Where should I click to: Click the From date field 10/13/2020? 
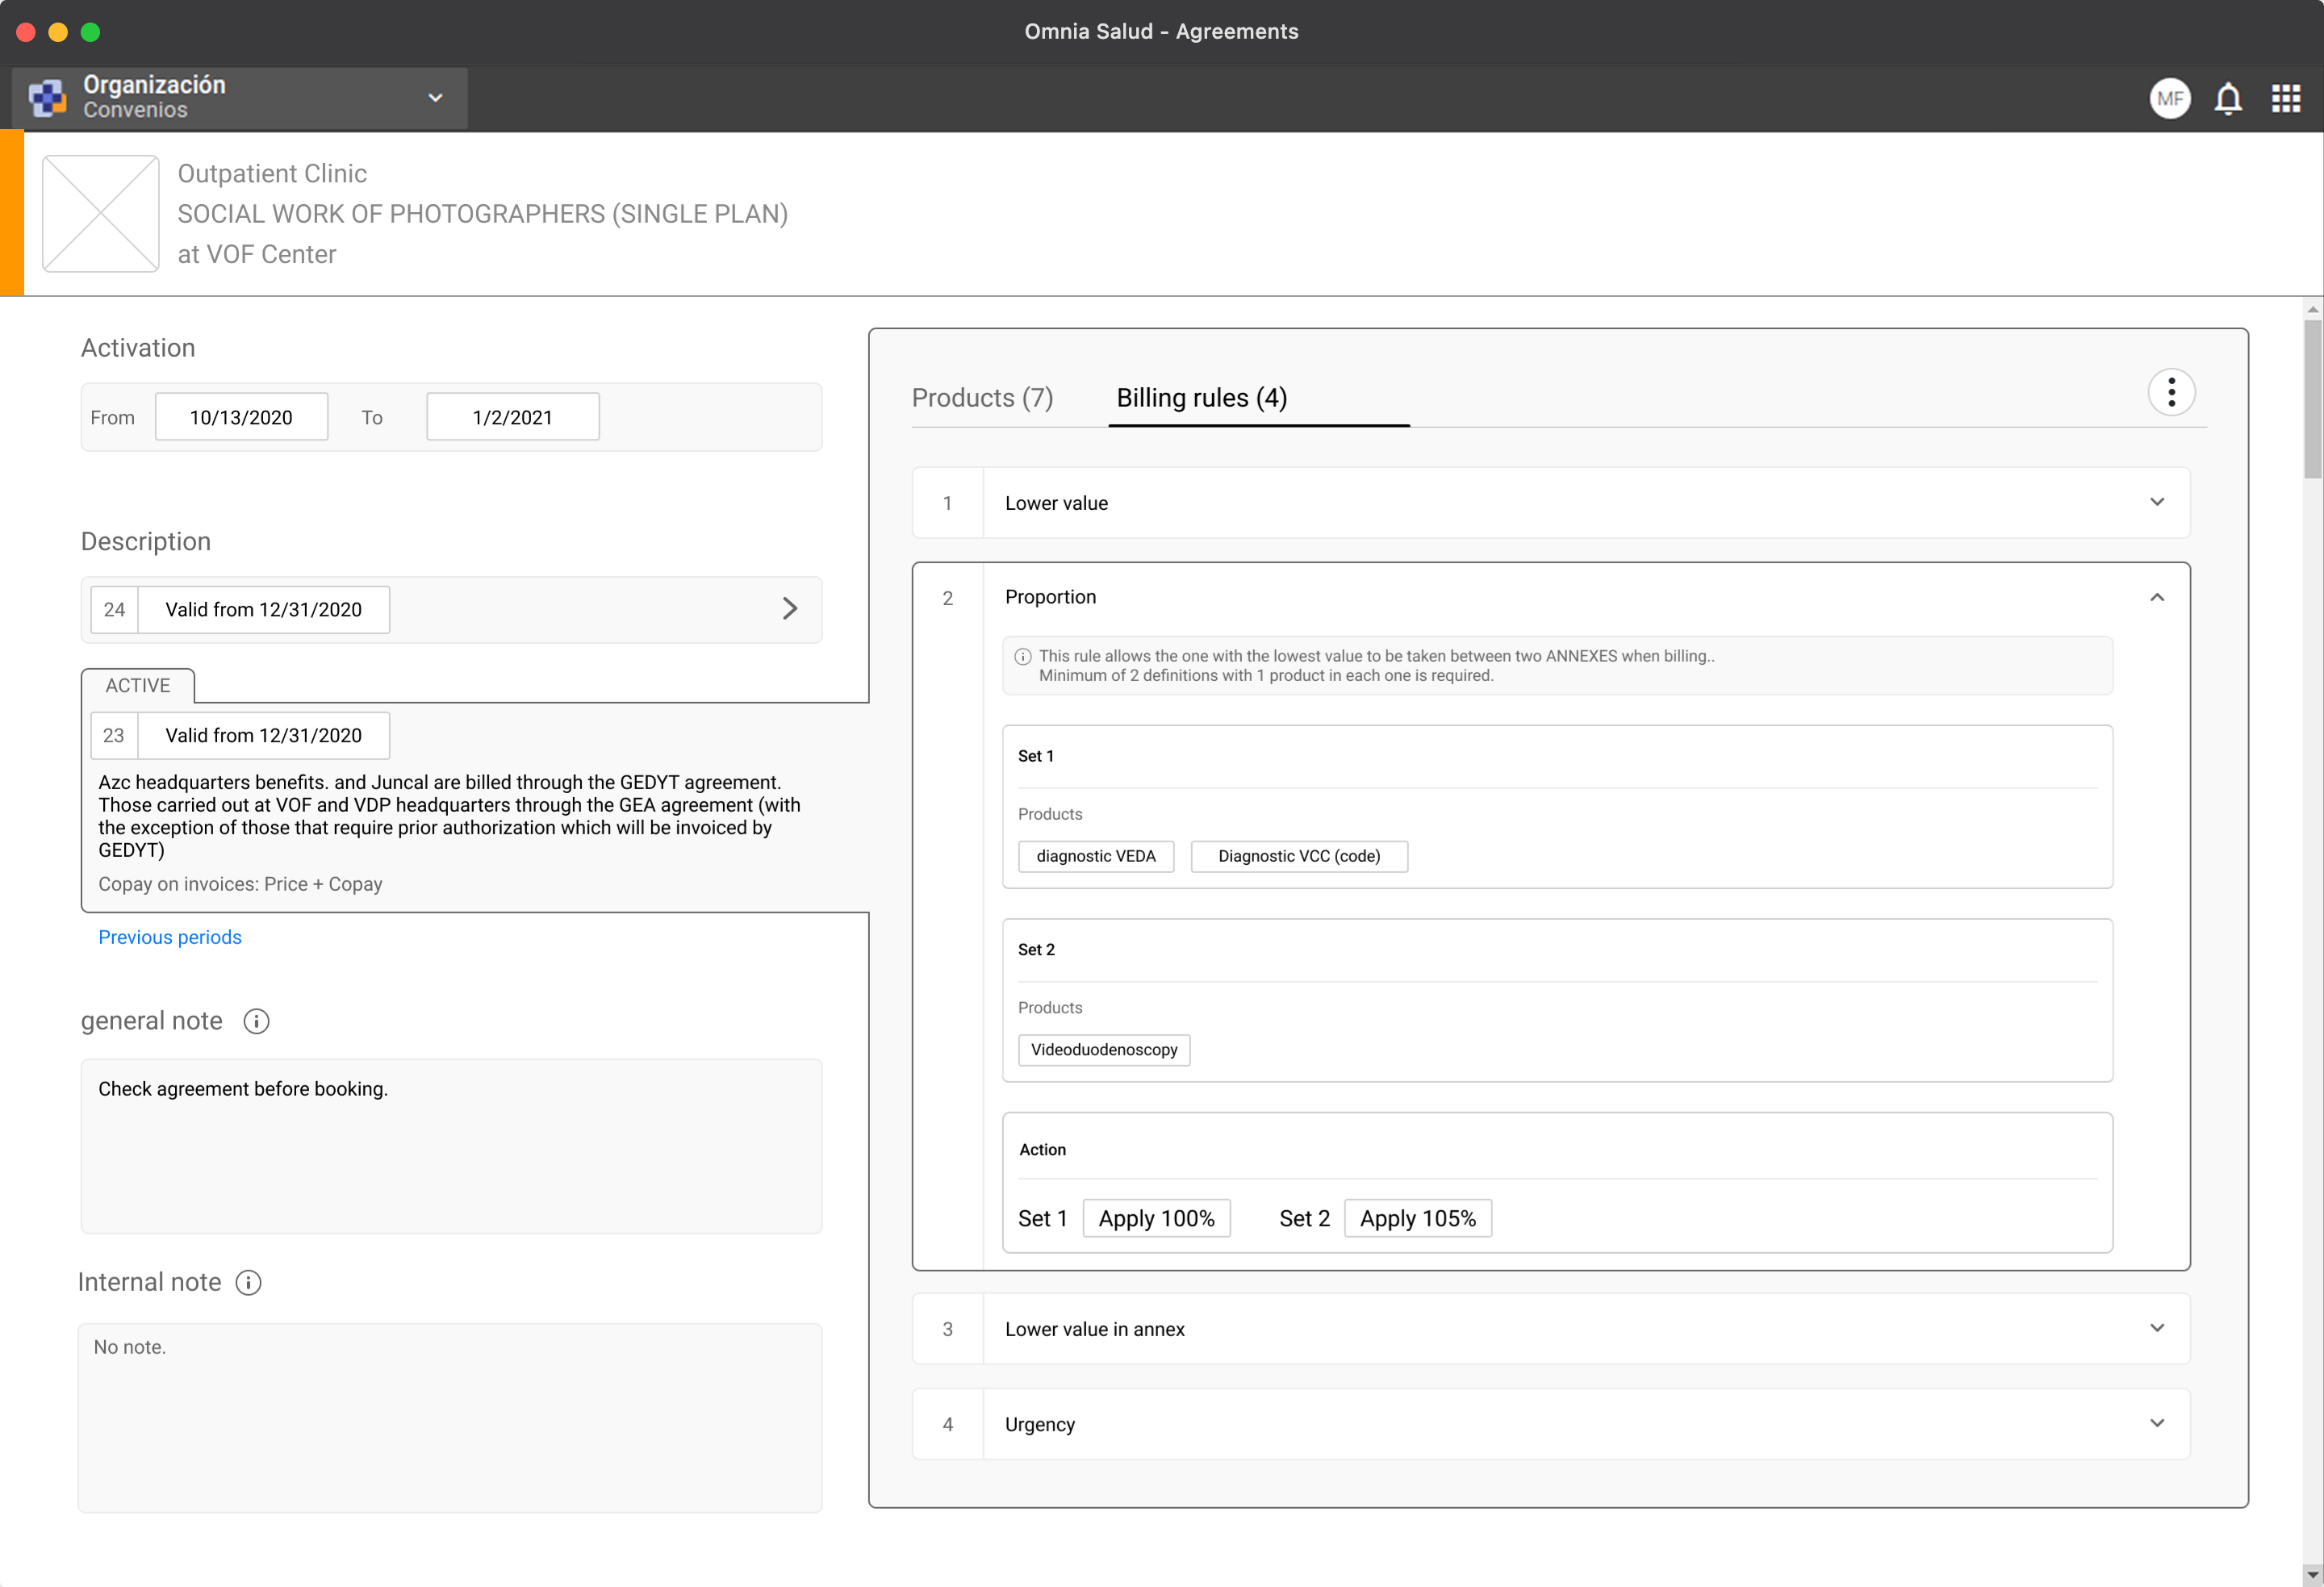coord(241,417)
